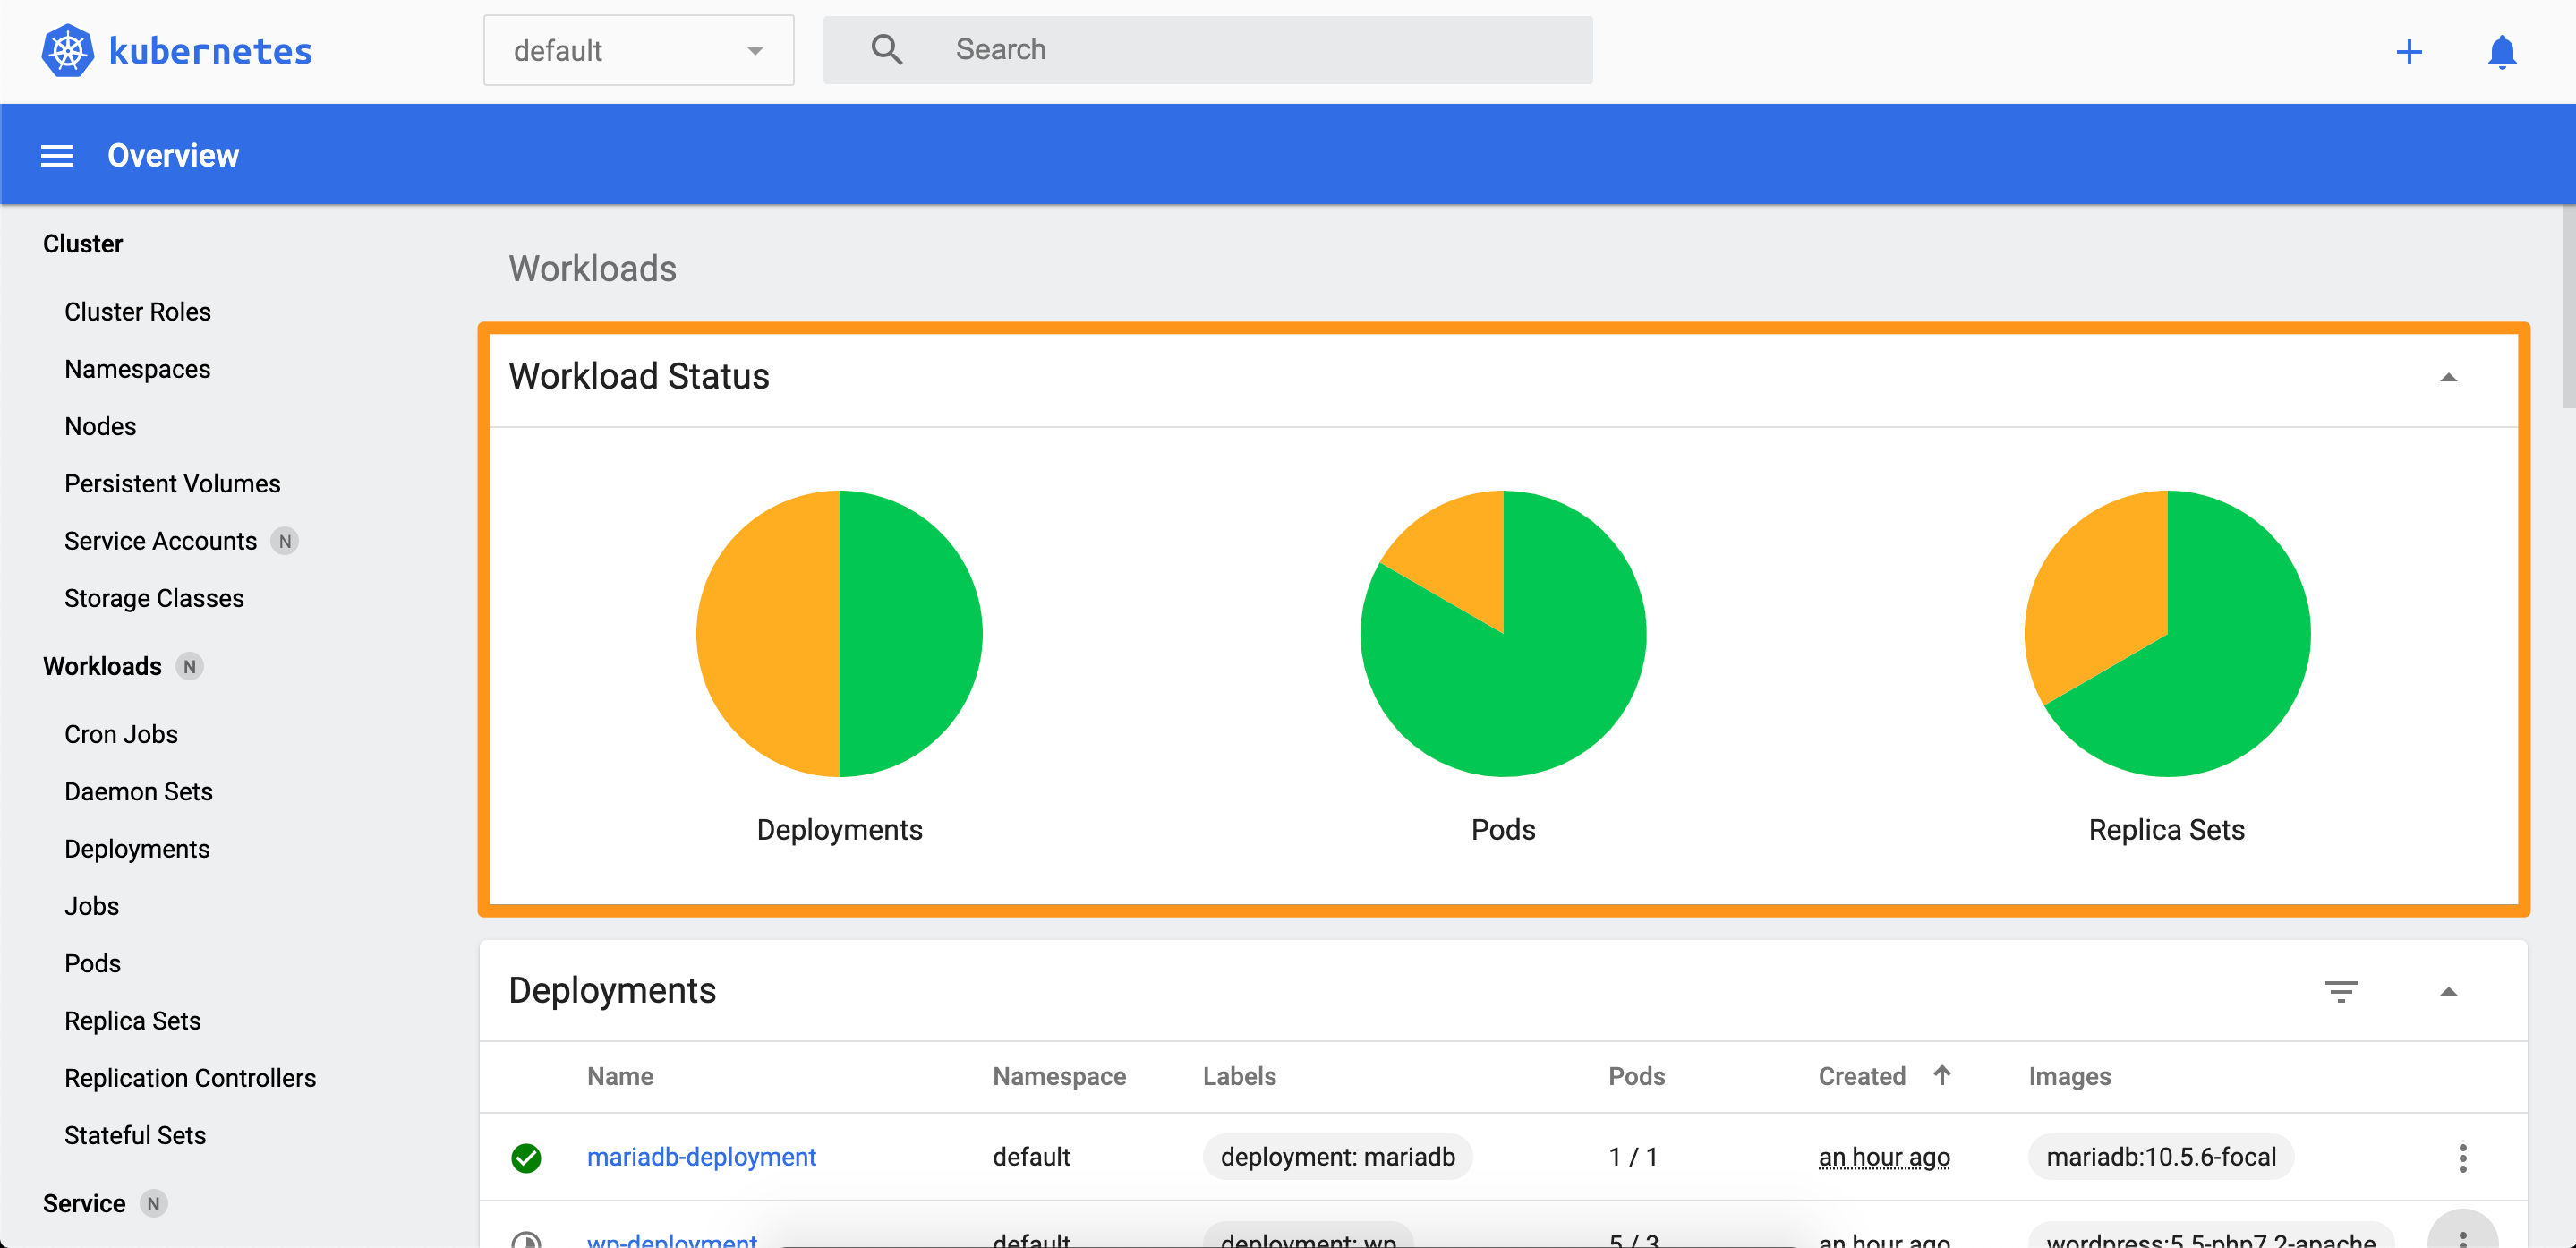Go to Cluster Roles

pos(137,312)
